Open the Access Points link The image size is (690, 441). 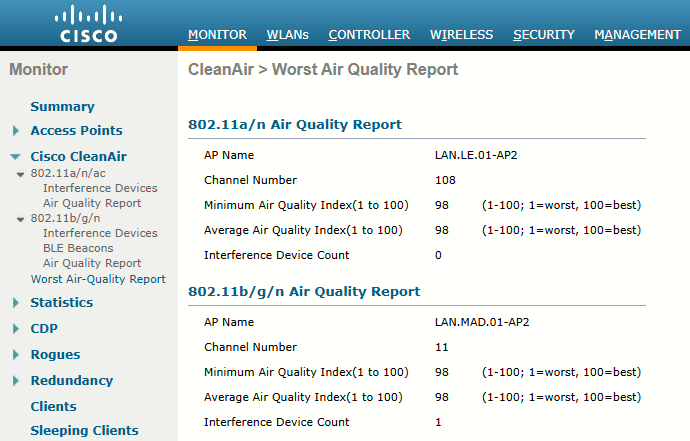[77, 131]
